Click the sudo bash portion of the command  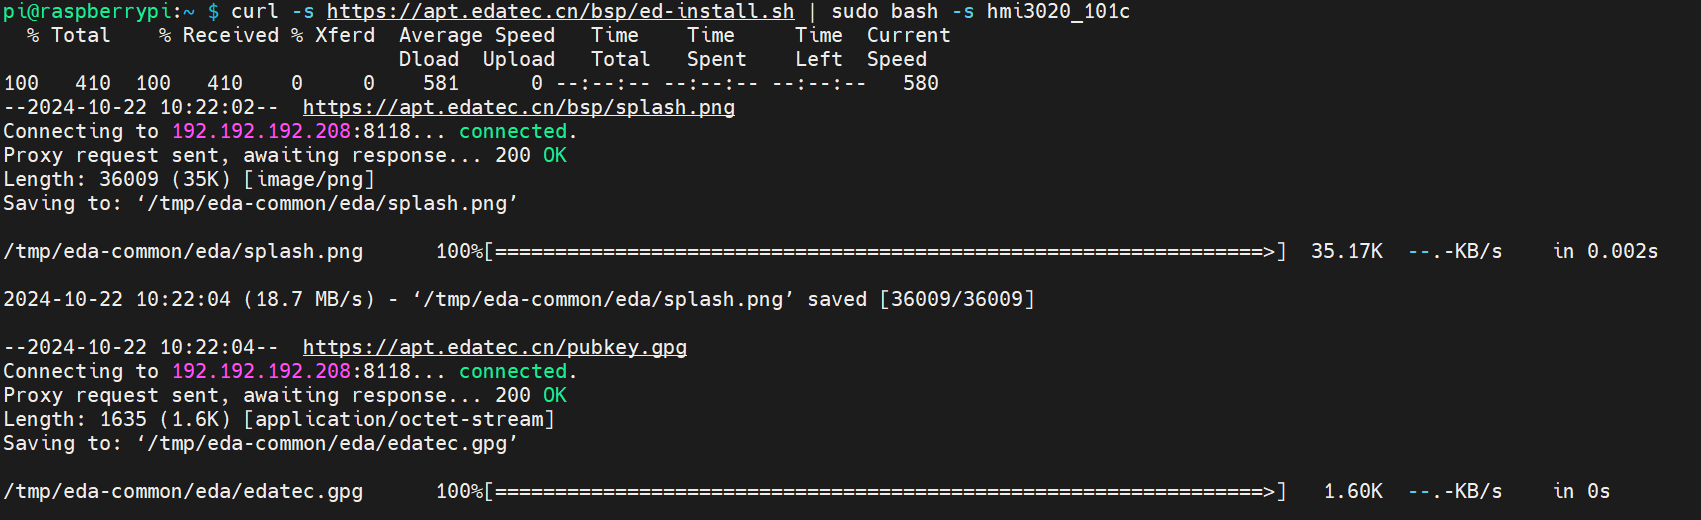coord(885,12)
